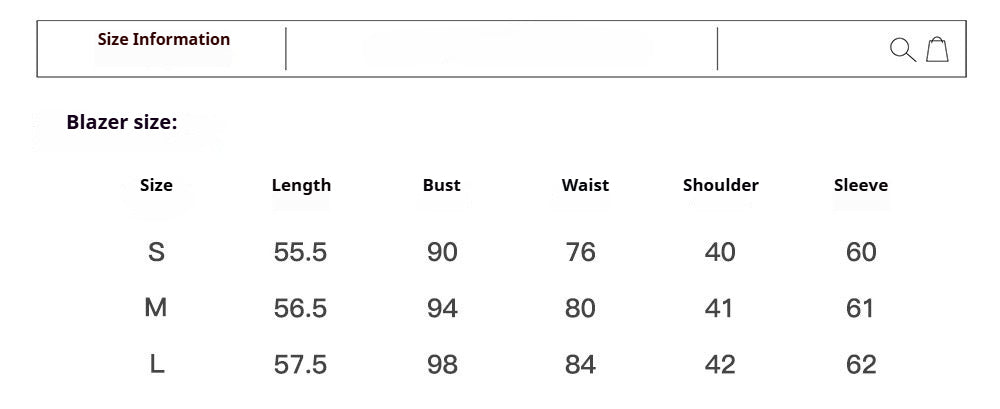Click the shoulder value 40
This screenshot has height=409, width=1000.
tap(720, 252)
